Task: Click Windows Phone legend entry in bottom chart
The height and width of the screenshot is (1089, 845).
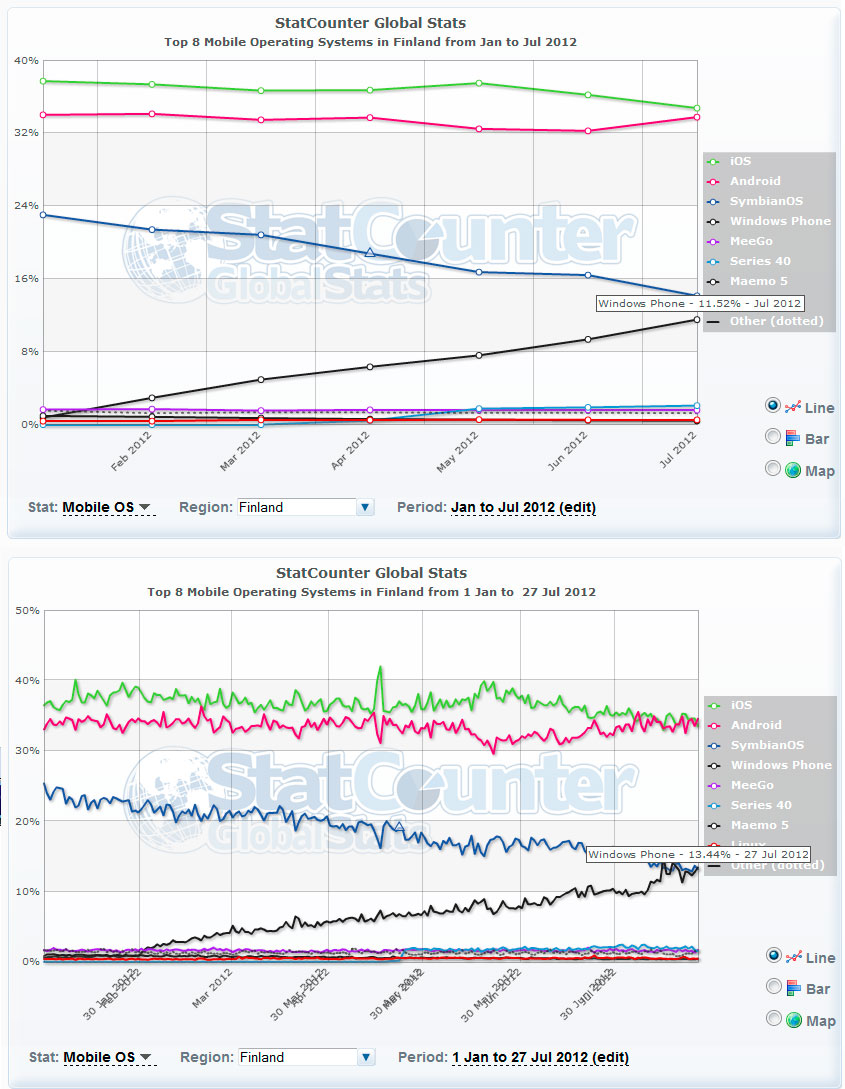Action: click(770, 765)
